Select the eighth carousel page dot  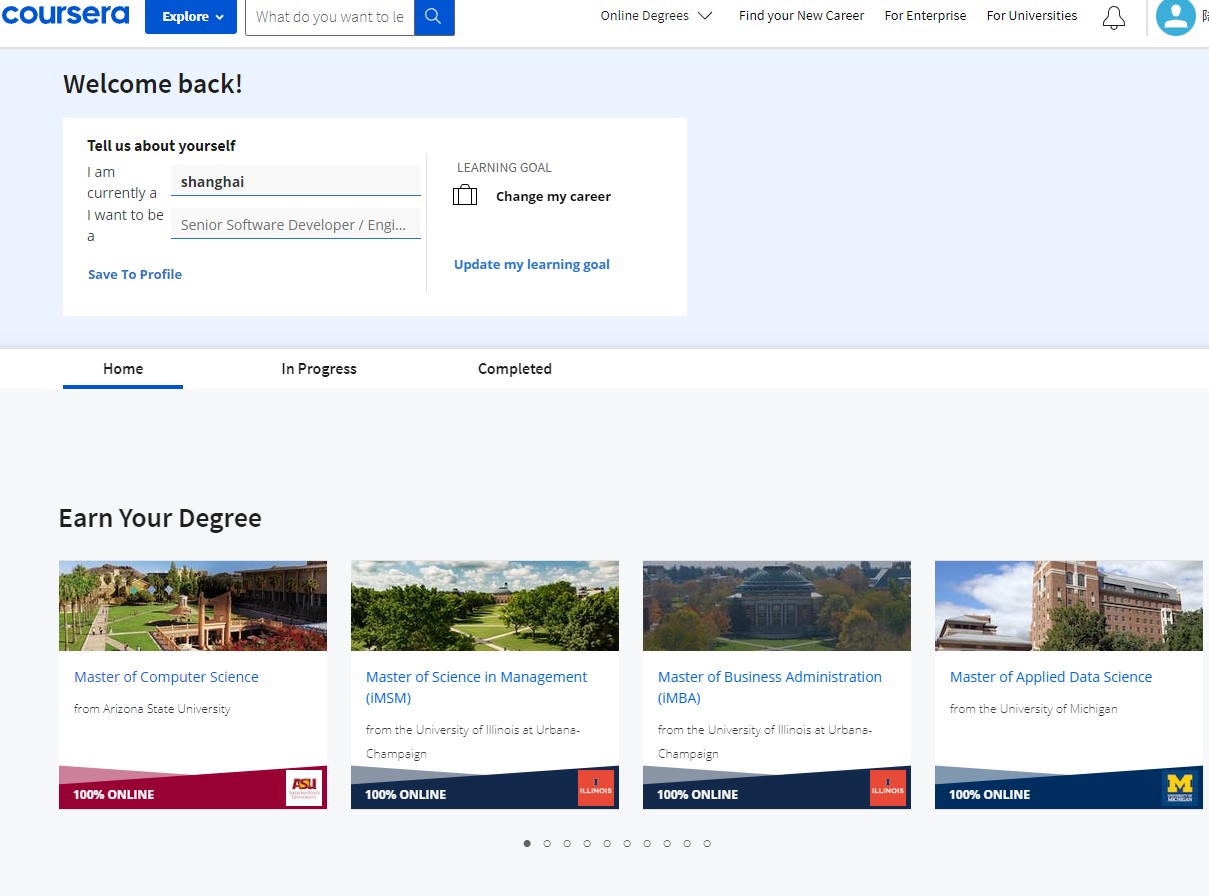(x=667, y=843)
